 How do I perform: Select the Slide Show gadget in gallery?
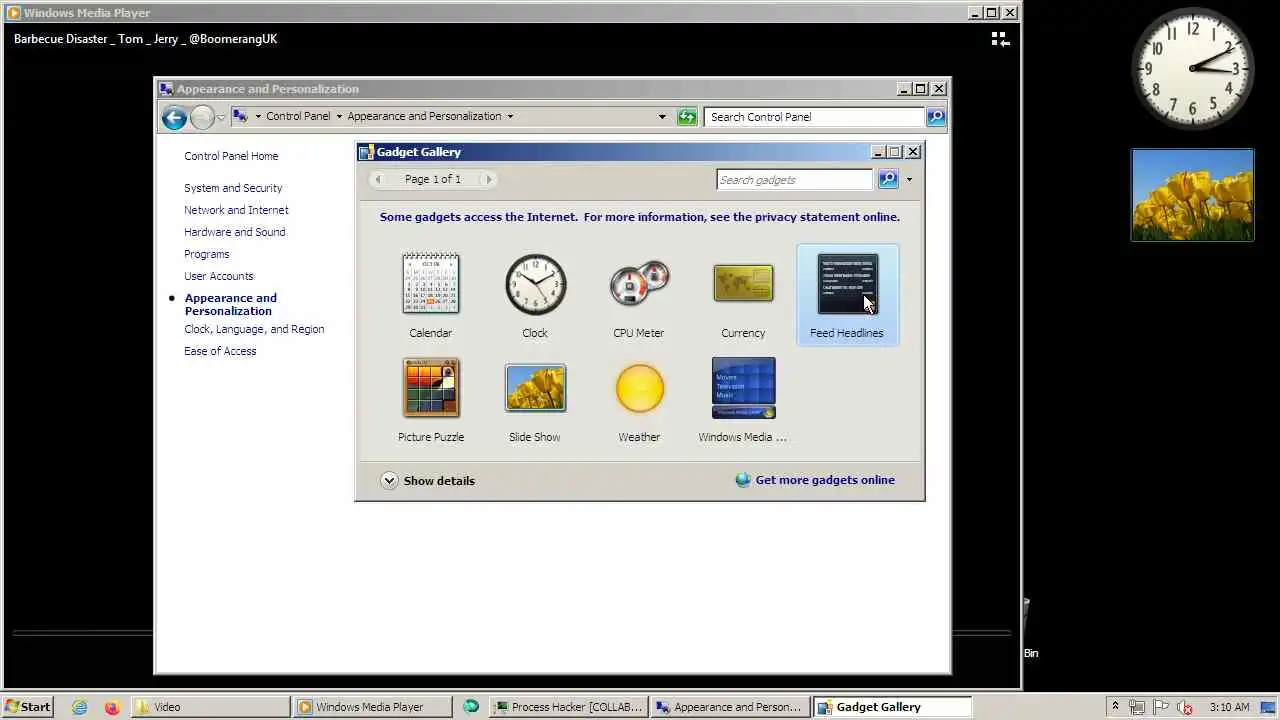click(x=535, y=388)
